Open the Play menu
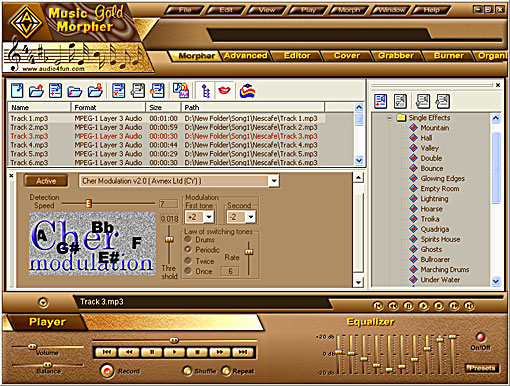The width and height of the screenshot is (510, 386). (x=308, y=10)
